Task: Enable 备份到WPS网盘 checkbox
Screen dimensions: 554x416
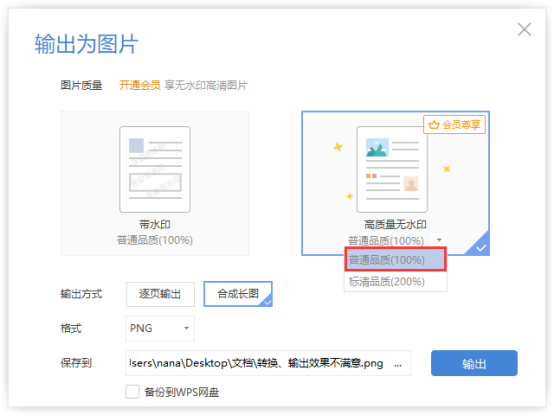Action: click(132, 392)
